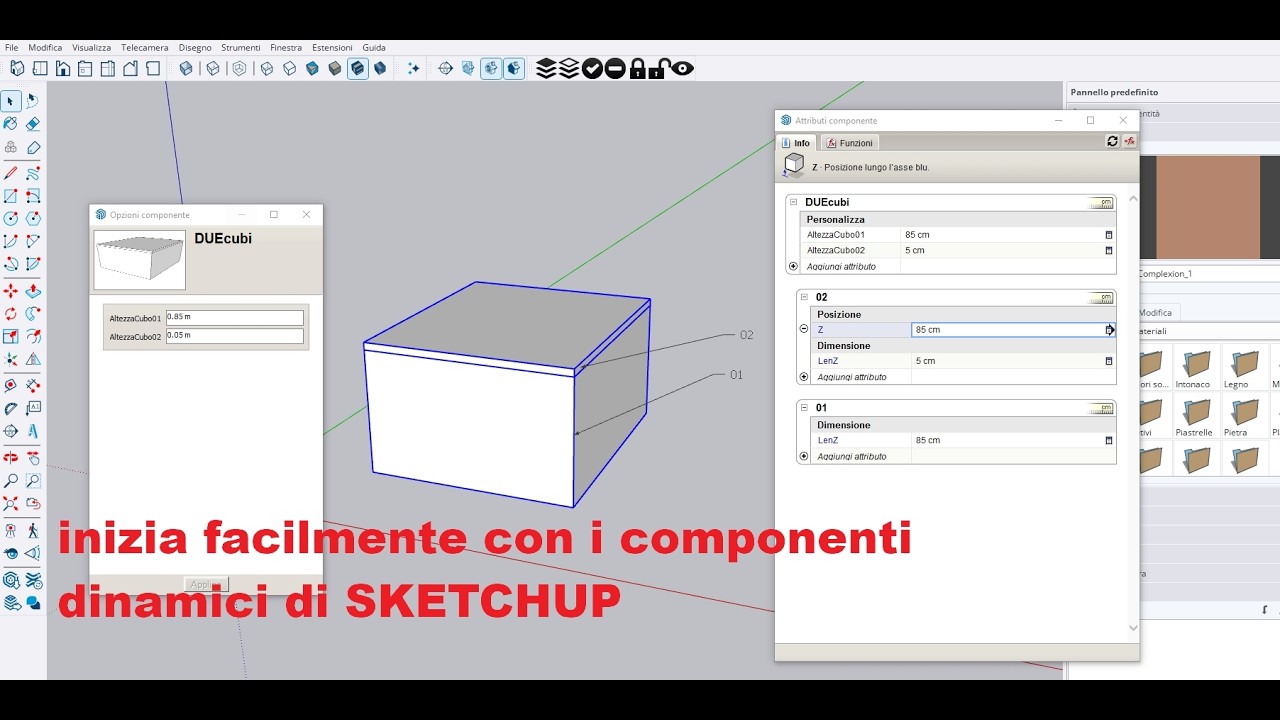Image resolution: width=1280 pixels, height=720 pixels.
Task: Open AltezzaCubo02 attribute details
Action: pos(1108,251)
